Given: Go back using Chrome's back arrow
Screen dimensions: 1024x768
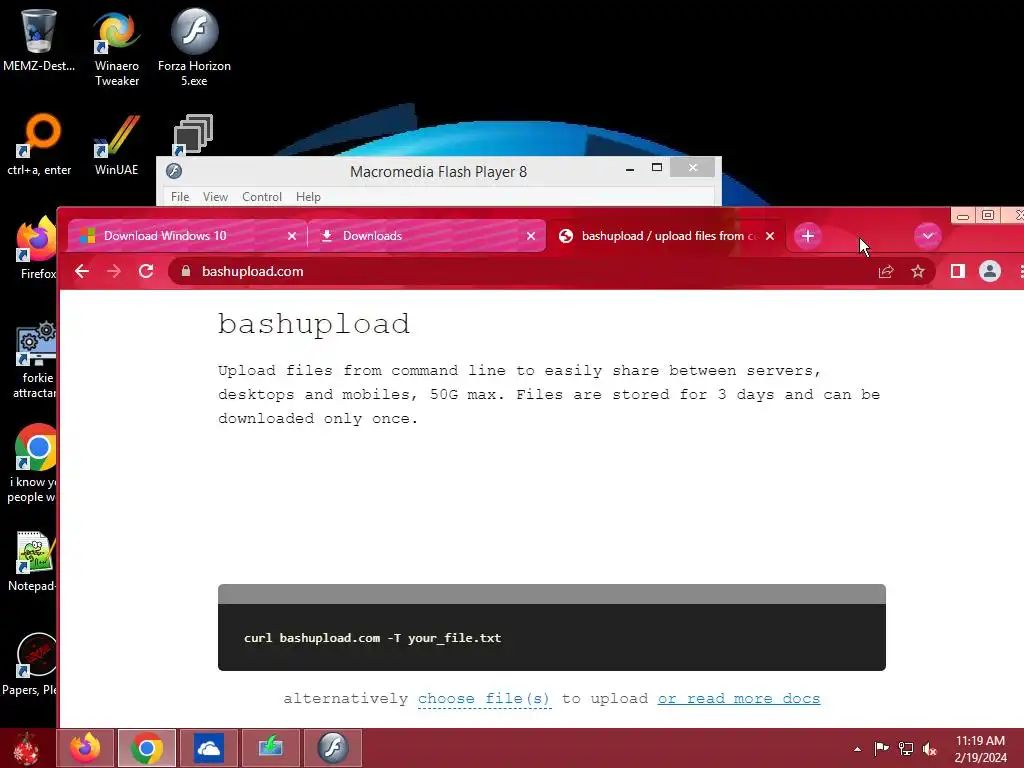Looking at the screenshot, I should point(82,271).
